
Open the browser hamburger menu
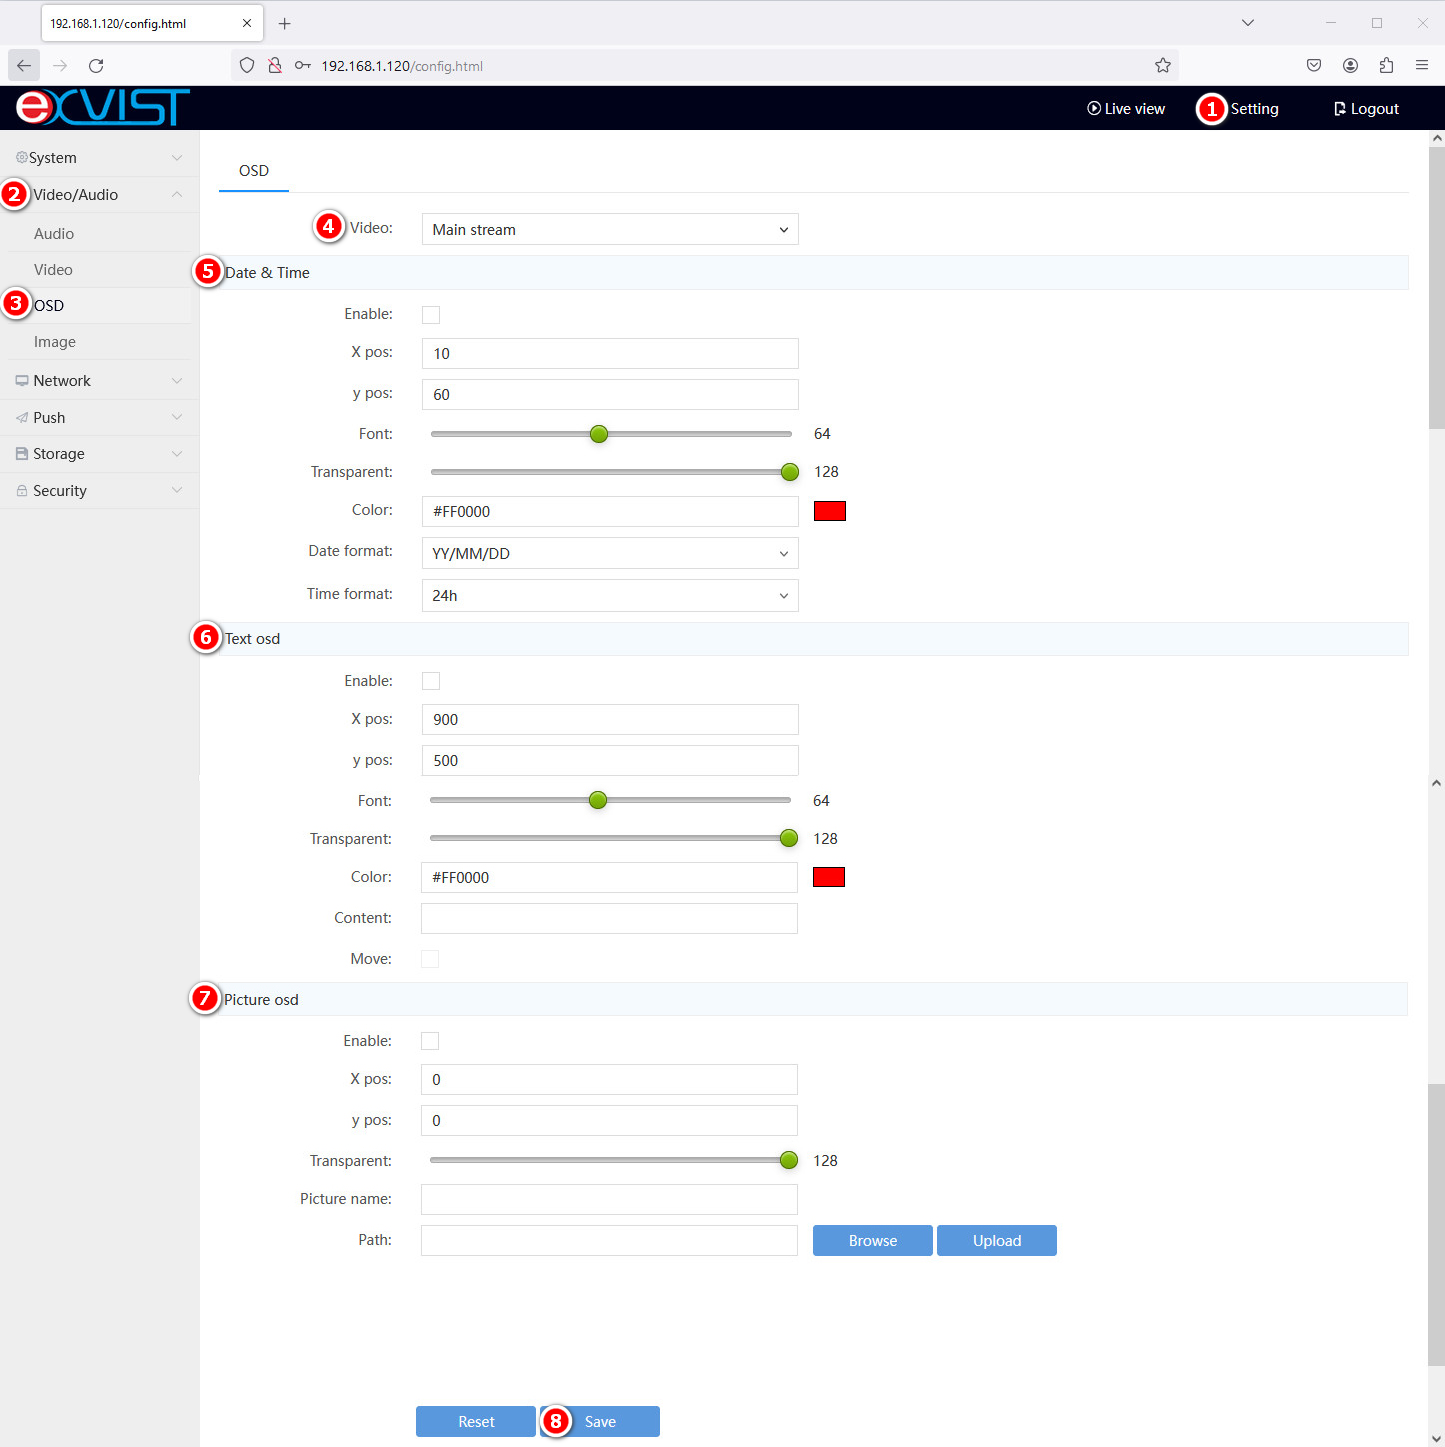coord(1421,65)
